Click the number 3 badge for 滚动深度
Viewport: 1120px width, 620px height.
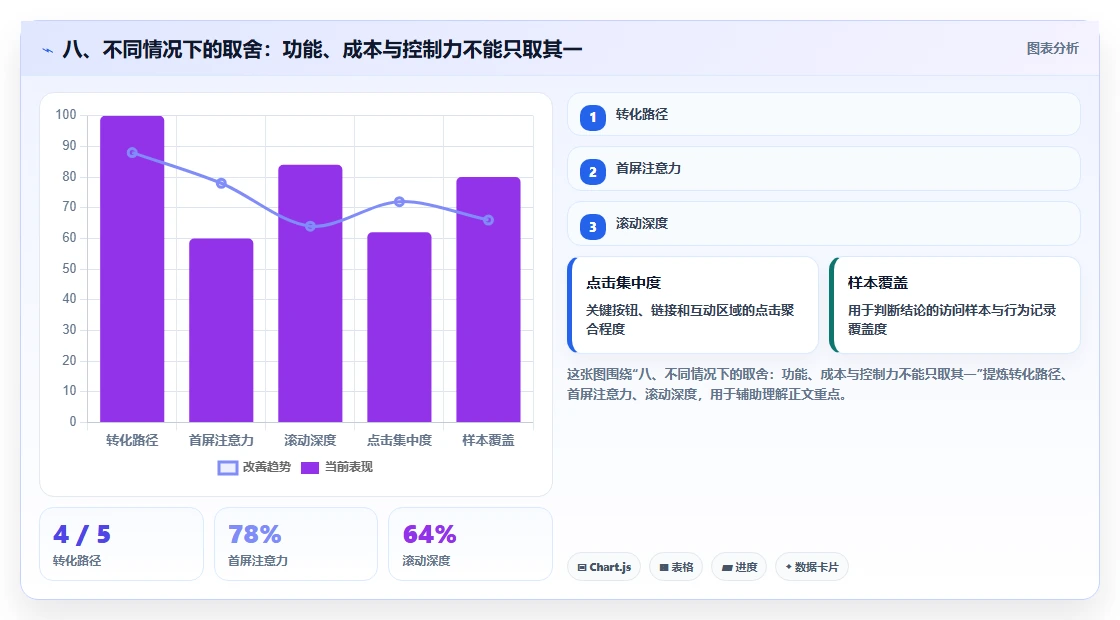tap(592, 226)
